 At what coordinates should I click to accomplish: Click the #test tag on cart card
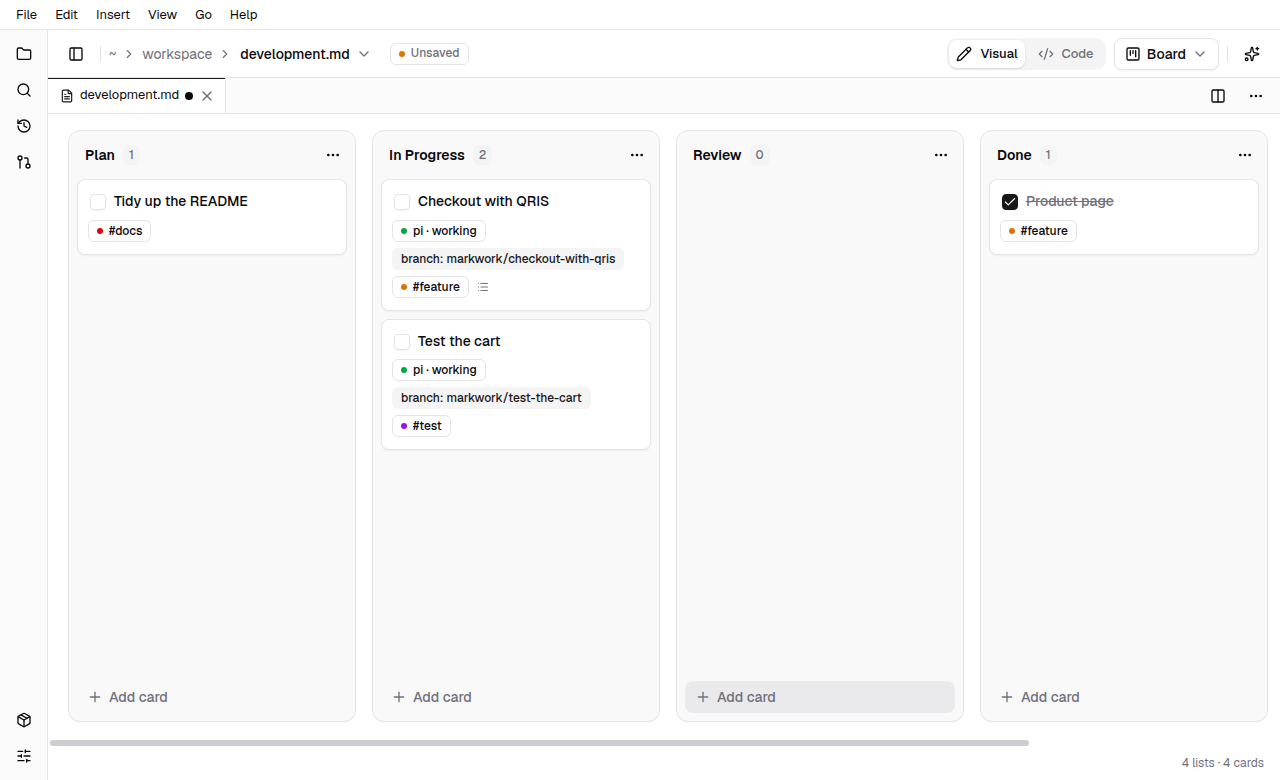pos(422,426)
